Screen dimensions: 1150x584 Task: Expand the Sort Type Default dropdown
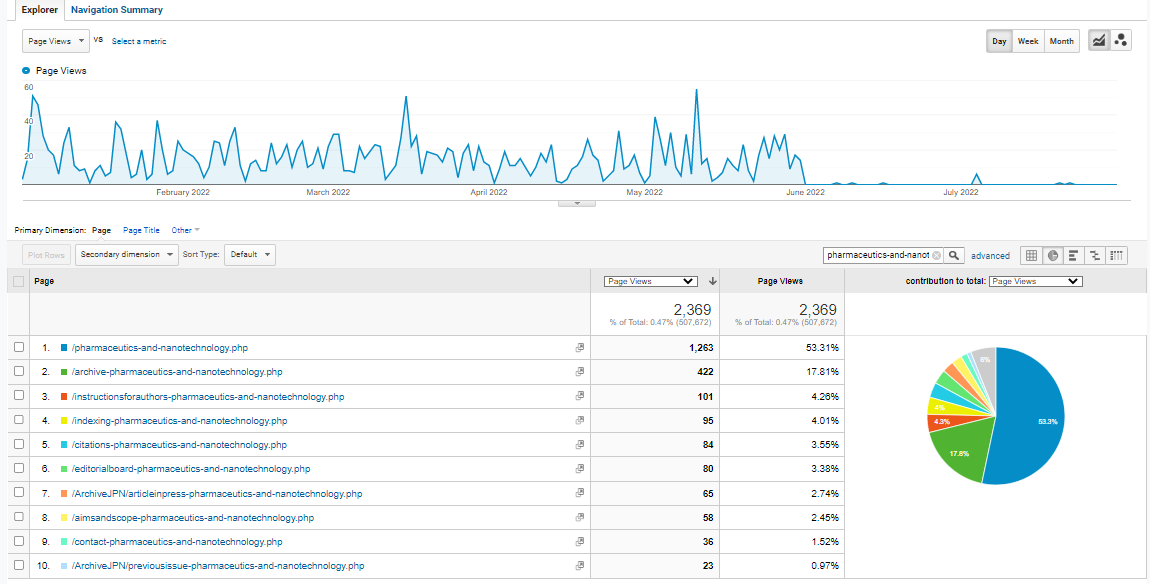pos(250,254)
